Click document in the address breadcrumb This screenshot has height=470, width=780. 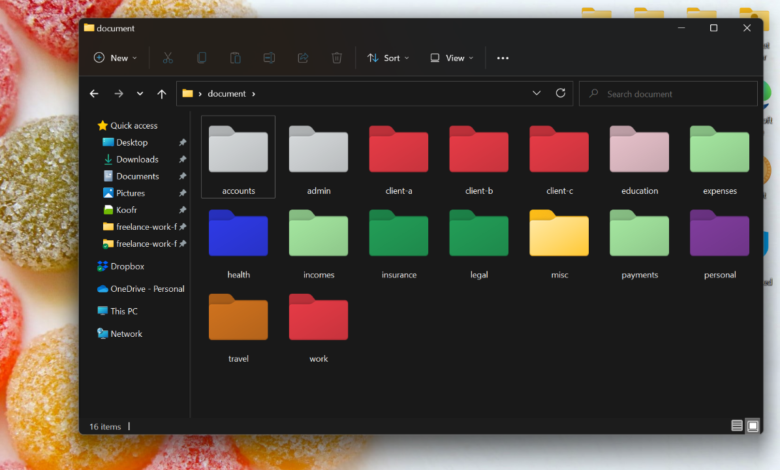226,94
